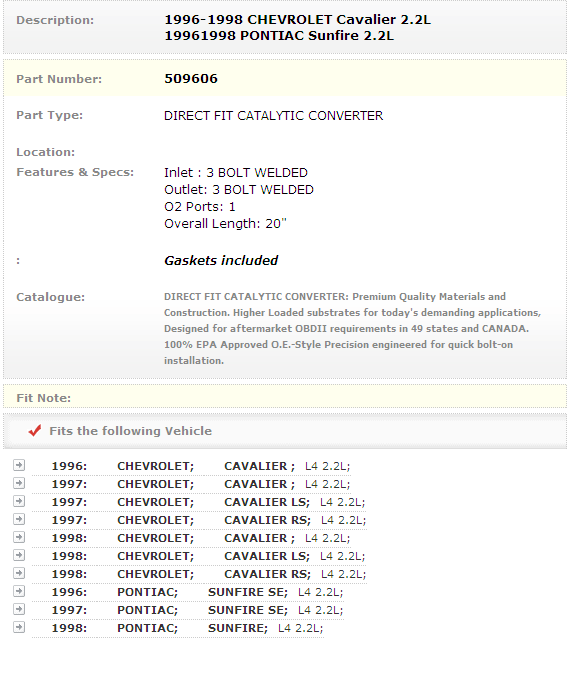Viewport: 570px width, 674px height.
Task: Click Fits the following Vehicle header
Action: point(130,431)
